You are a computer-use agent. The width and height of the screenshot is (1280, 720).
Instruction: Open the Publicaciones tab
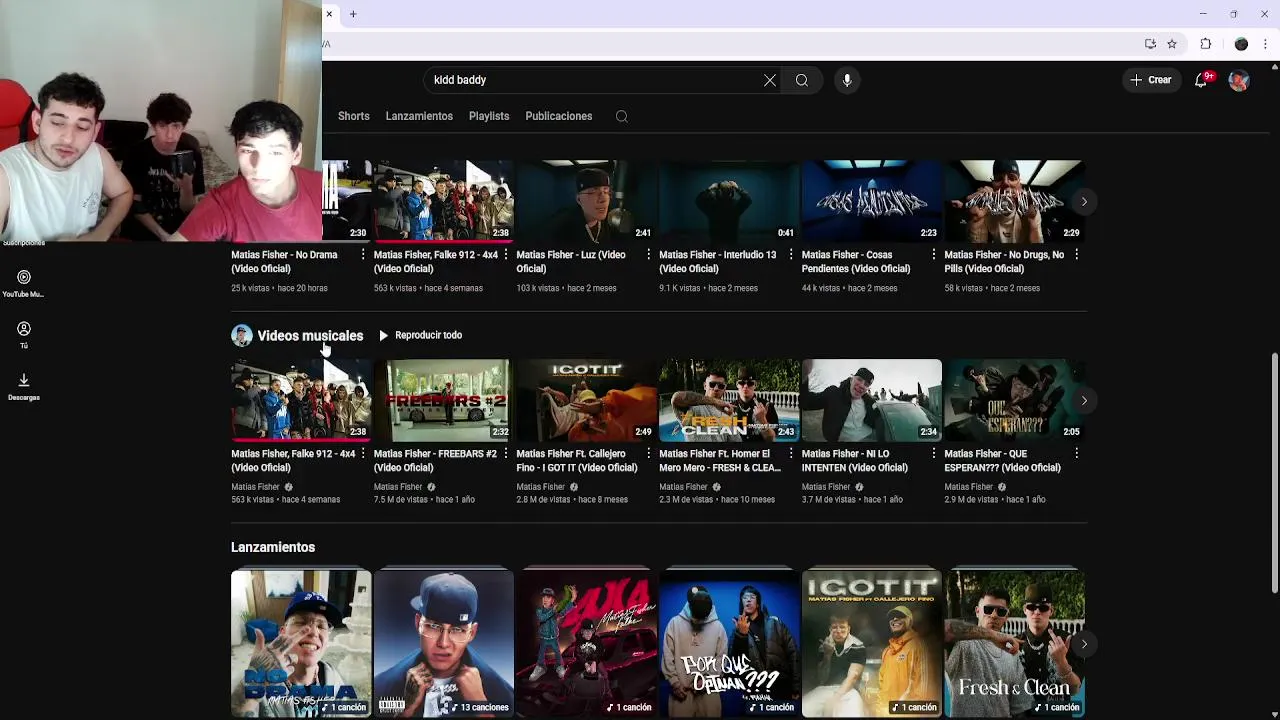pos(559,116)
